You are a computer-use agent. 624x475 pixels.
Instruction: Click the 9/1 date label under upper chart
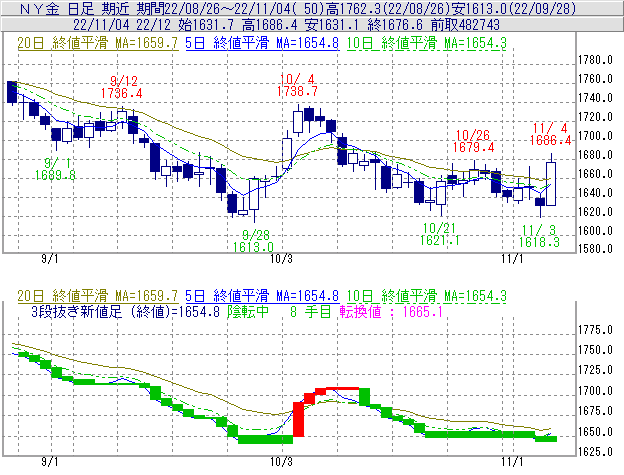click(50, 259)
